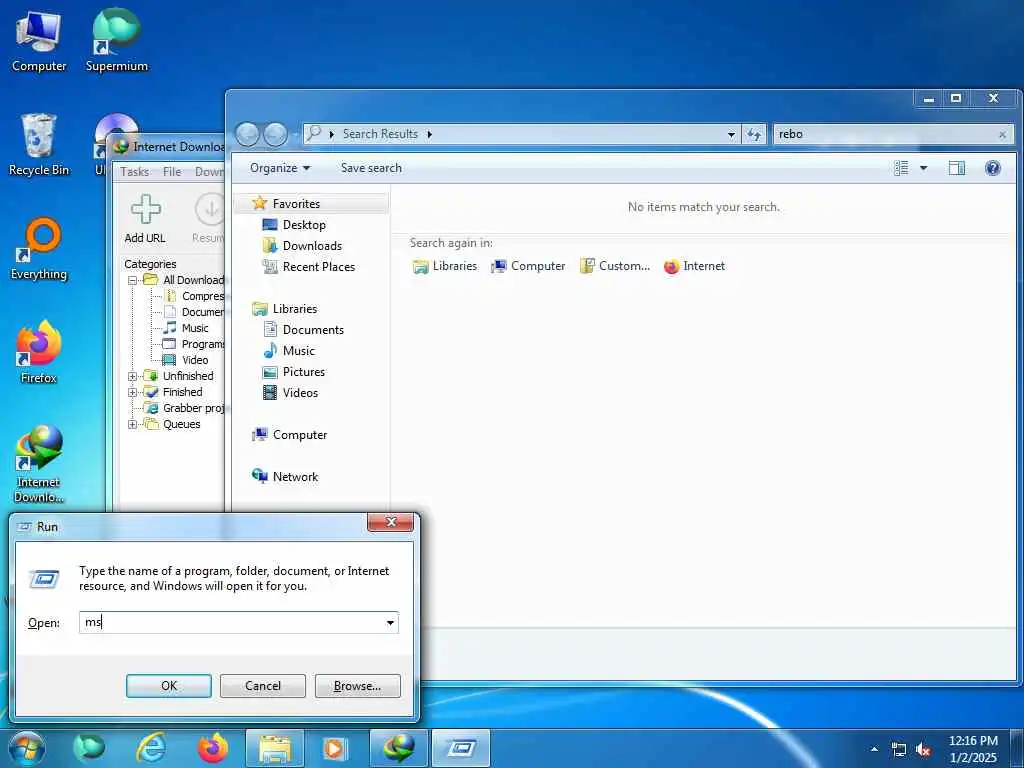Open the Tasks menu in IDM
1024x768 pixels.
[135, 172]
